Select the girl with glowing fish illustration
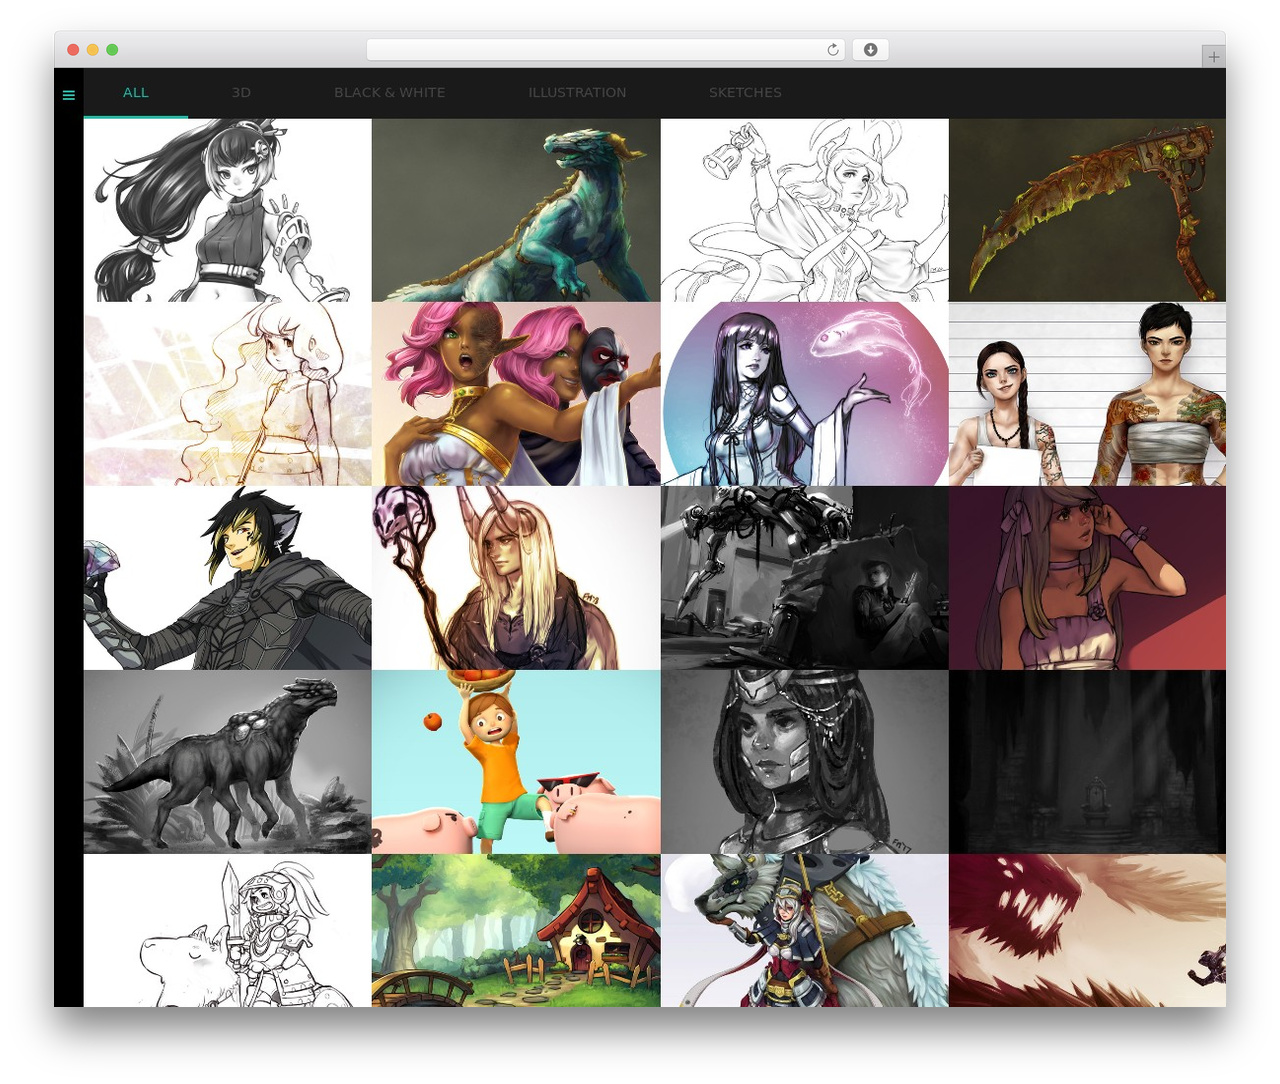The width and height of the screenshot is (1280, 1084). coord(804,394)
